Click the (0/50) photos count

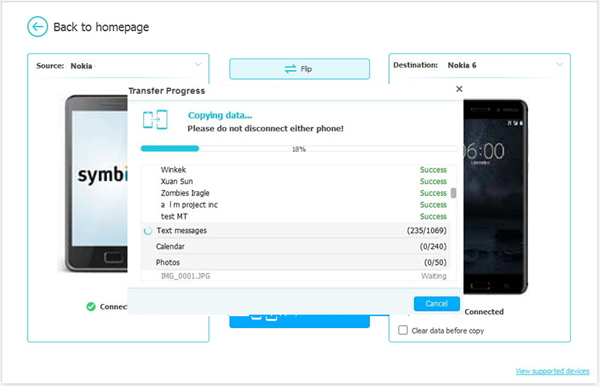tap(435, 262)
